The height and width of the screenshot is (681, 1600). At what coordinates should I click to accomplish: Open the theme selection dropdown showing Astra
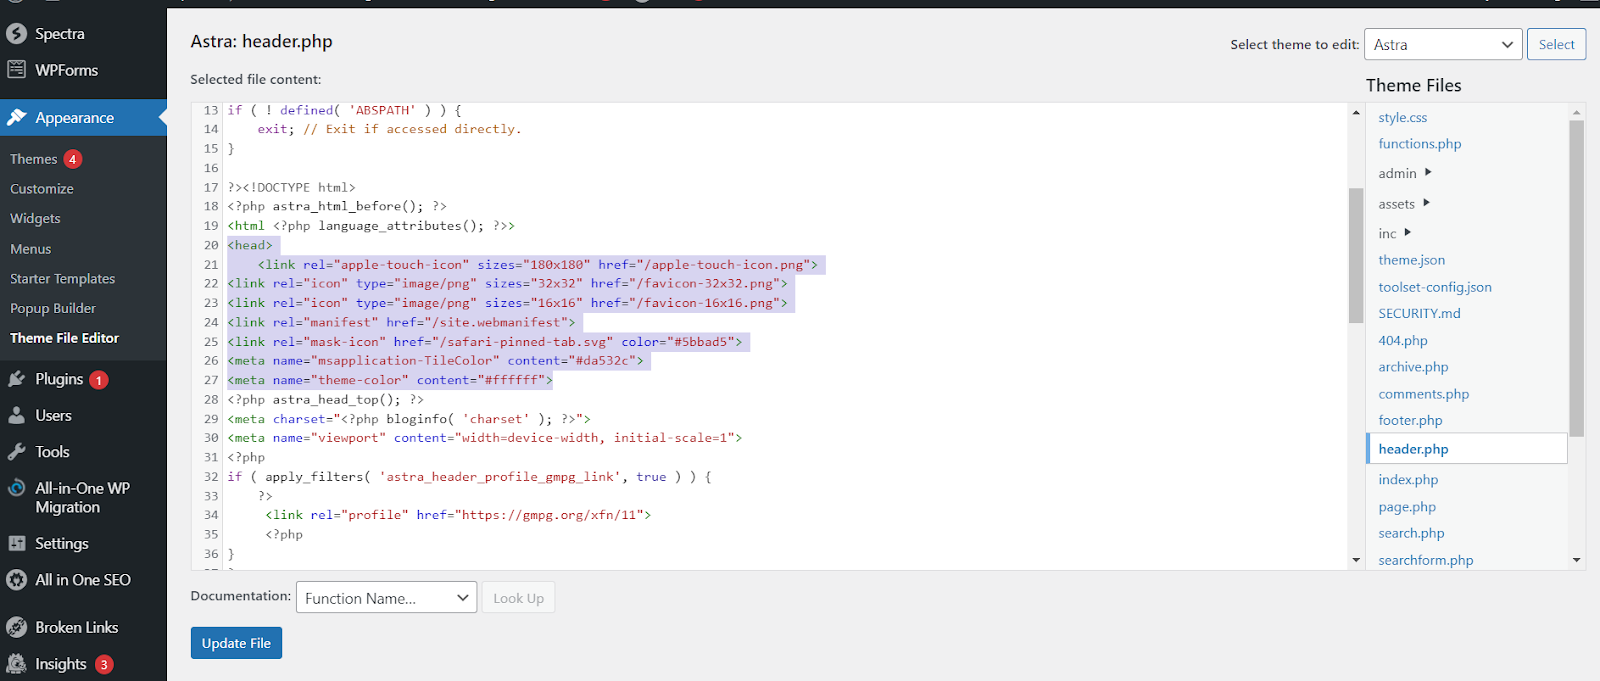pos(1443,44)
